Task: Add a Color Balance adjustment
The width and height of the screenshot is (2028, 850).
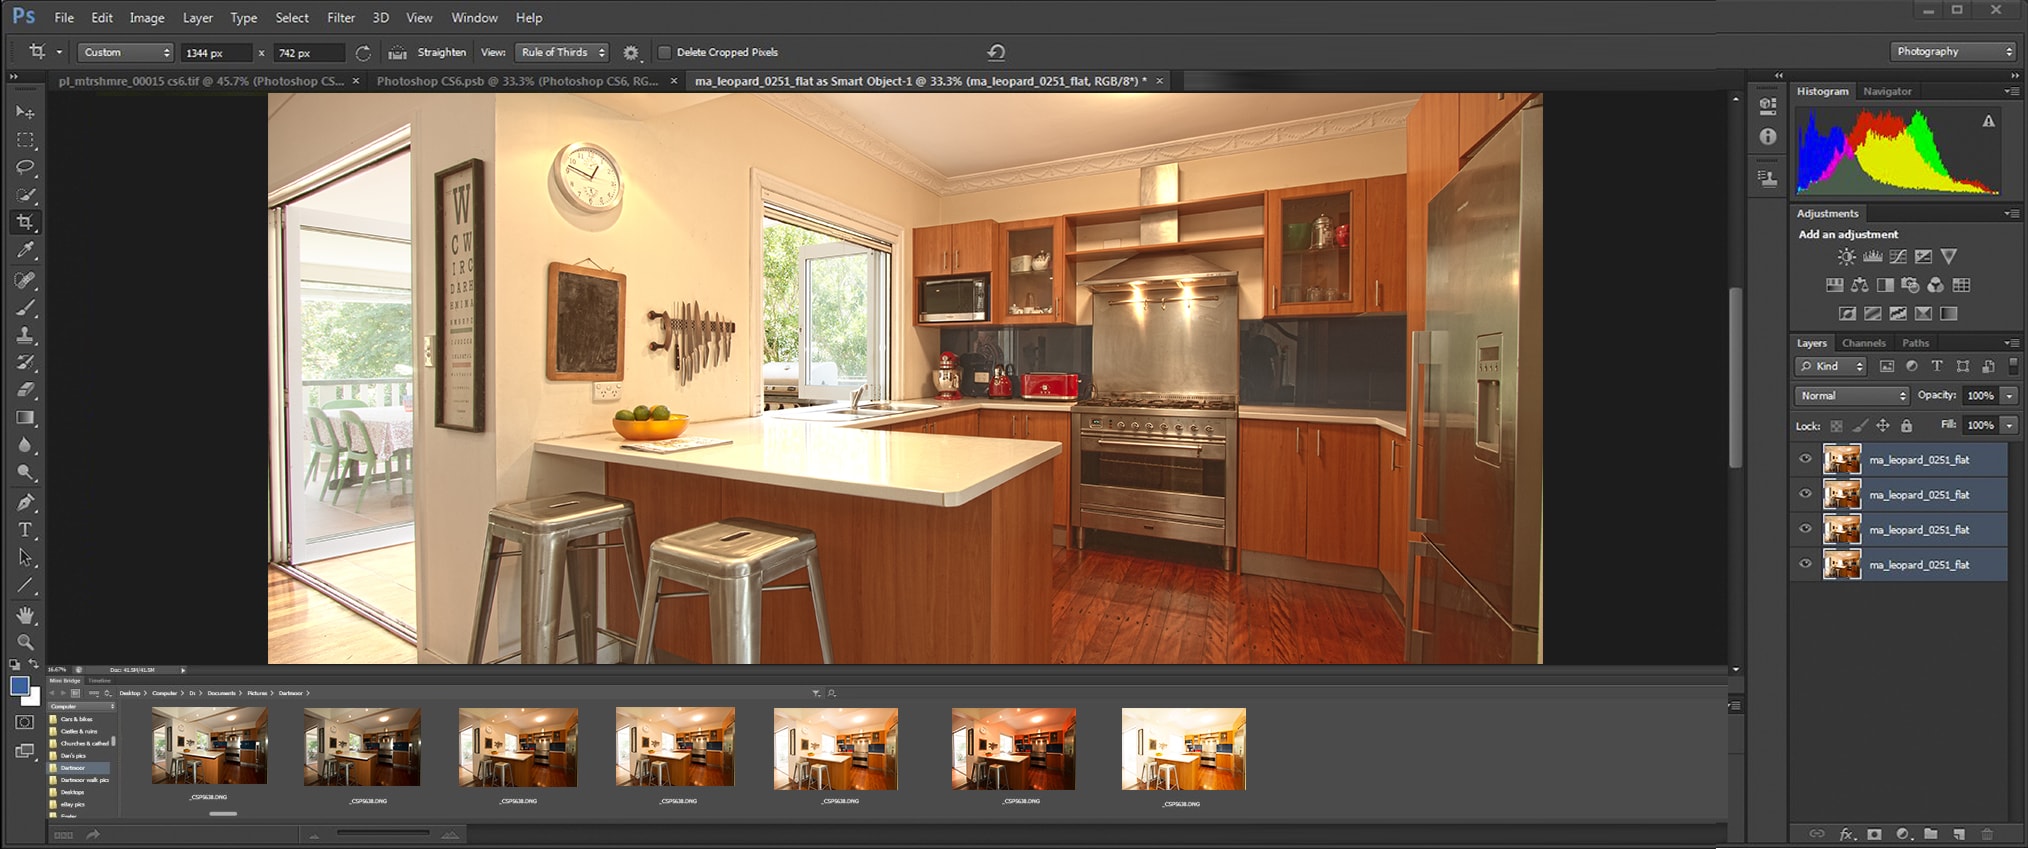Action: 1860,285
